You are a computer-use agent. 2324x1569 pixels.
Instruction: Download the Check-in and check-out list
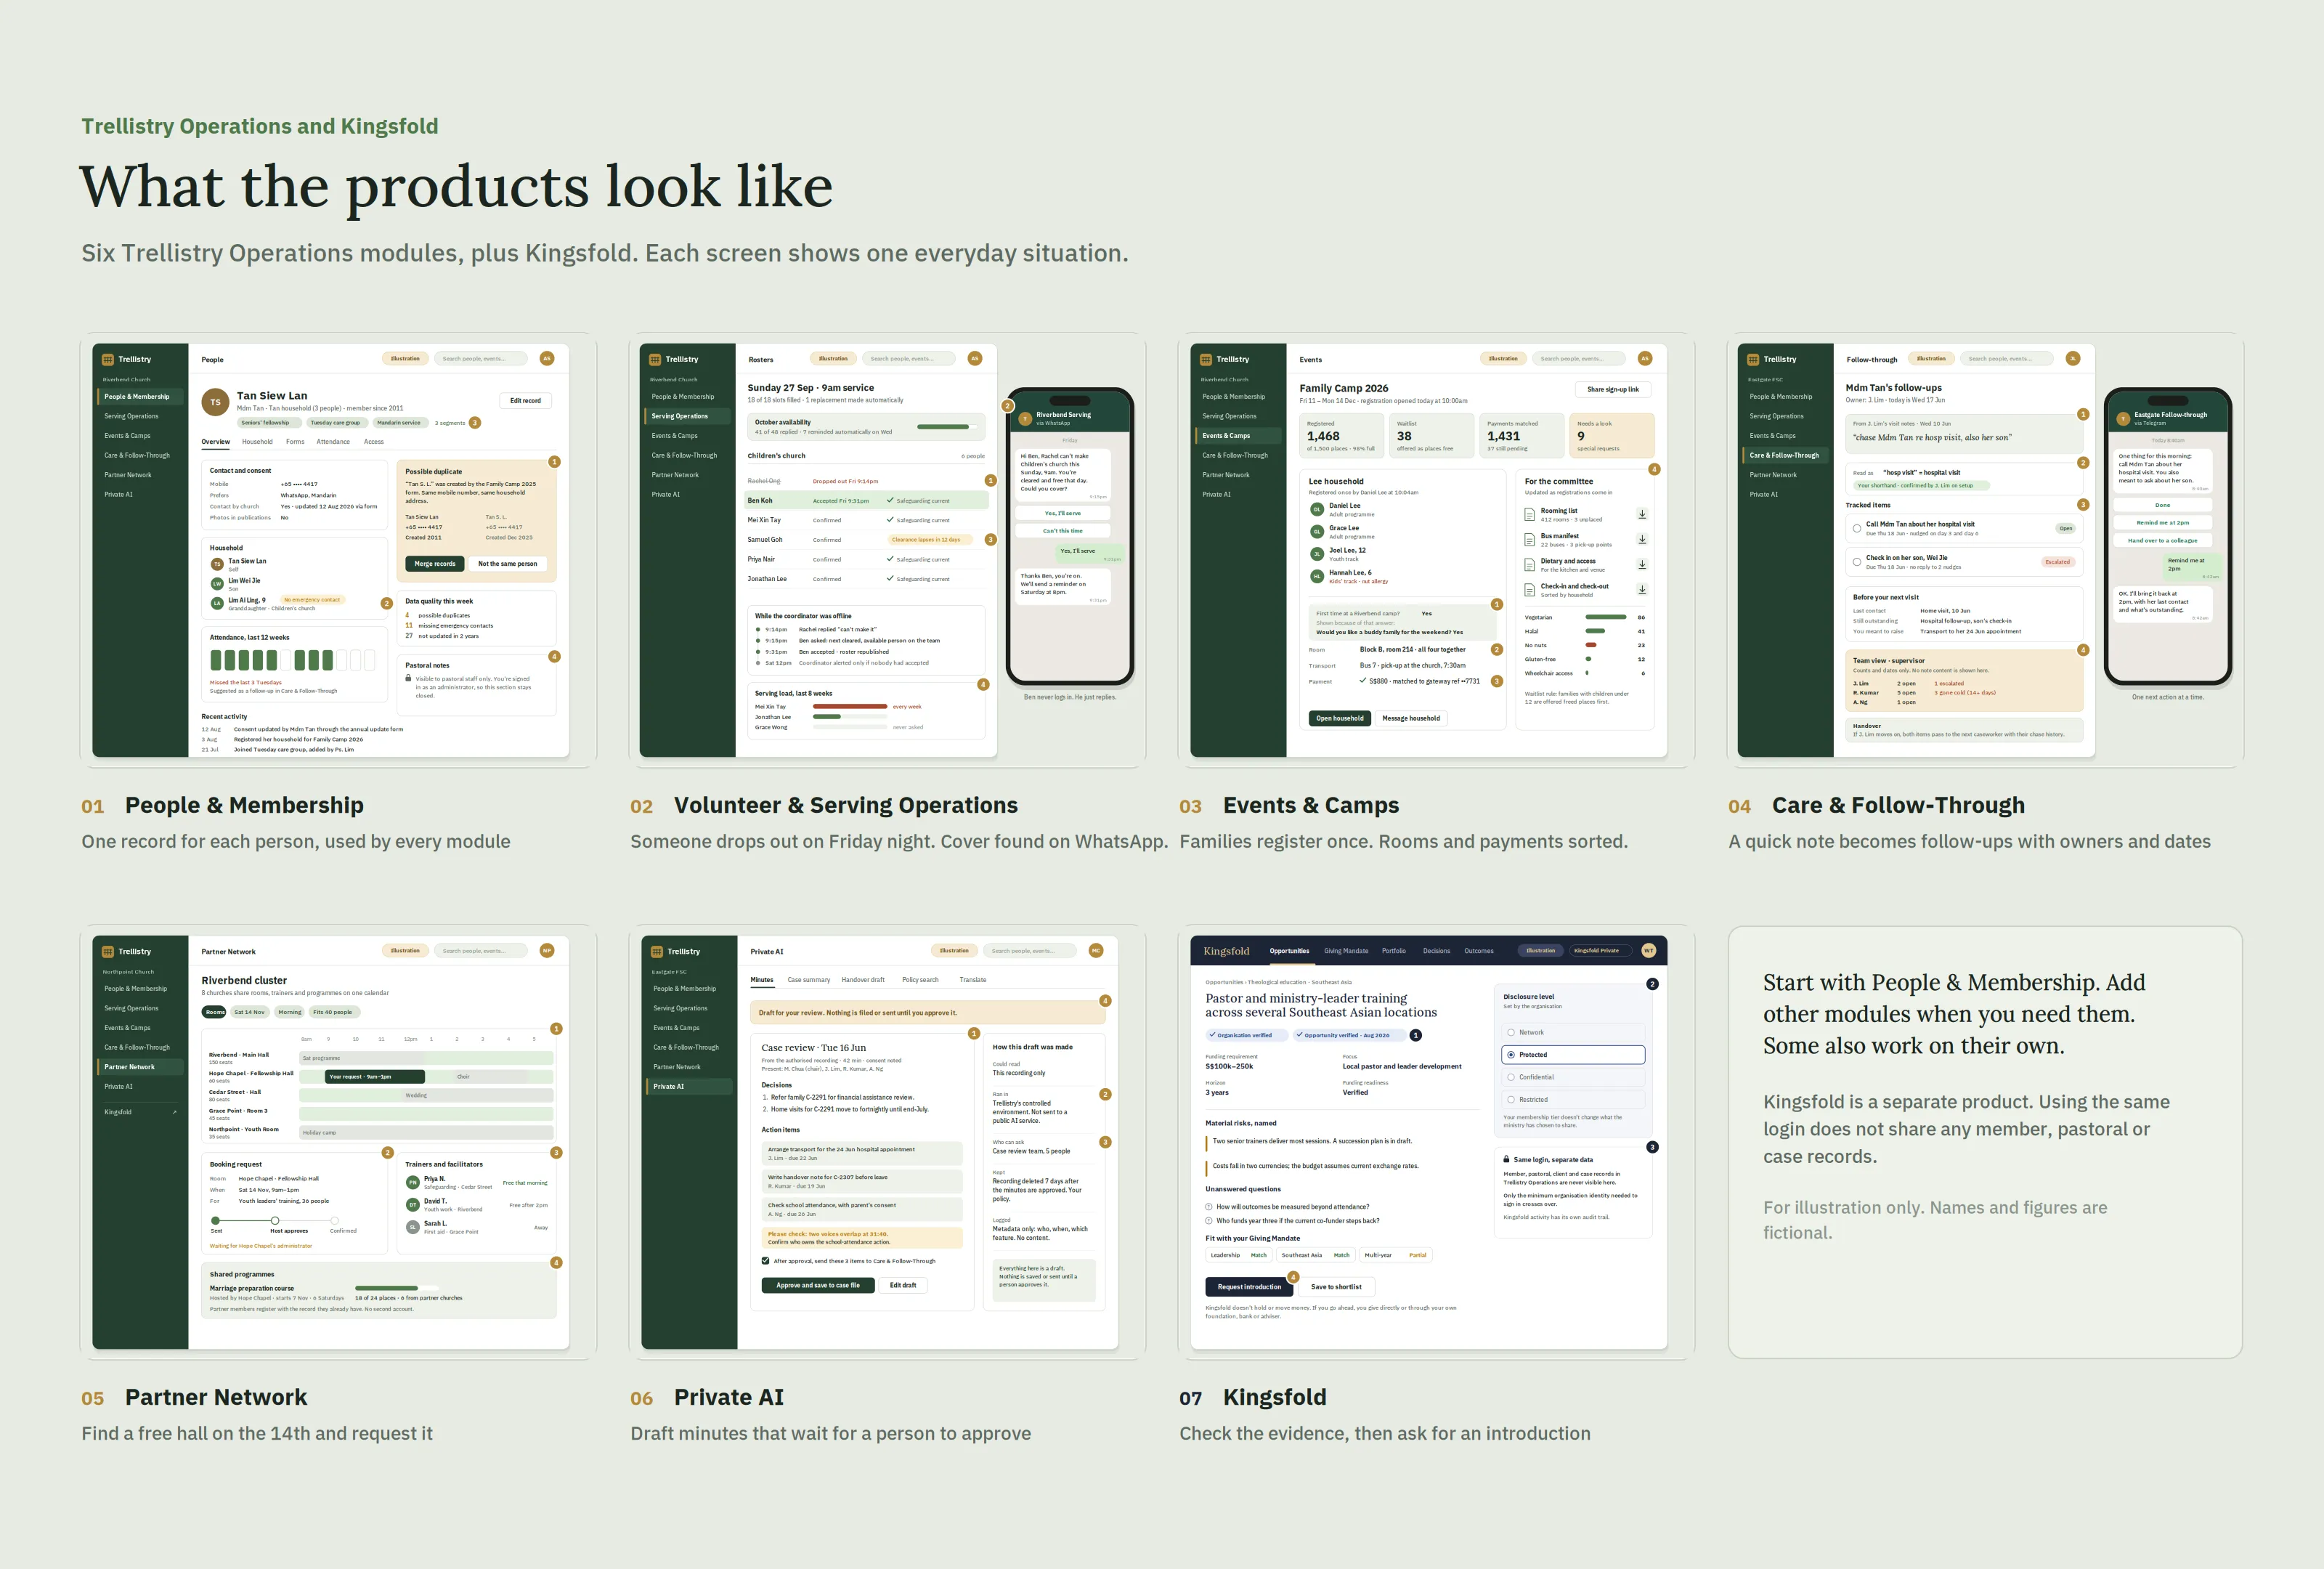1642,590
